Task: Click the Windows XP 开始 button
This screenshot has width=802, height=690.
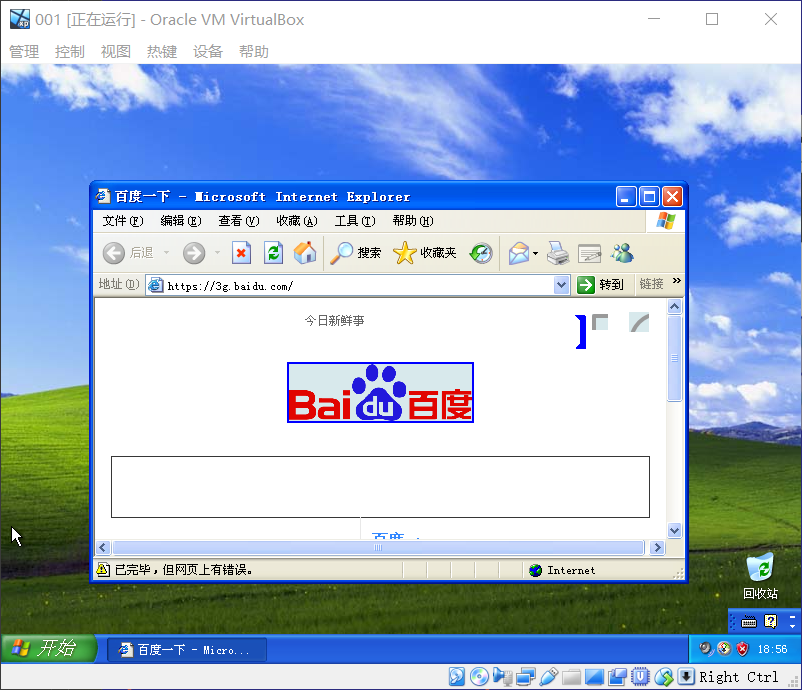Action: (46, 648)
